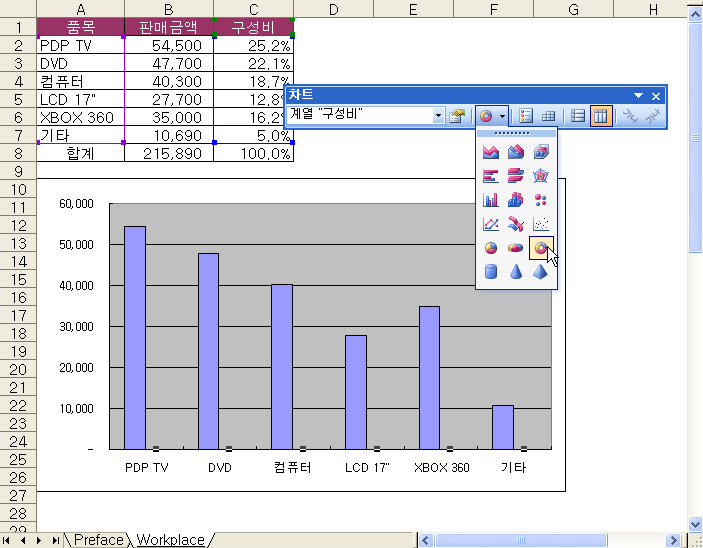Select the 3-D column chart type
The height and width of the screenshot is (548, 703).
(x=516, y=200)
